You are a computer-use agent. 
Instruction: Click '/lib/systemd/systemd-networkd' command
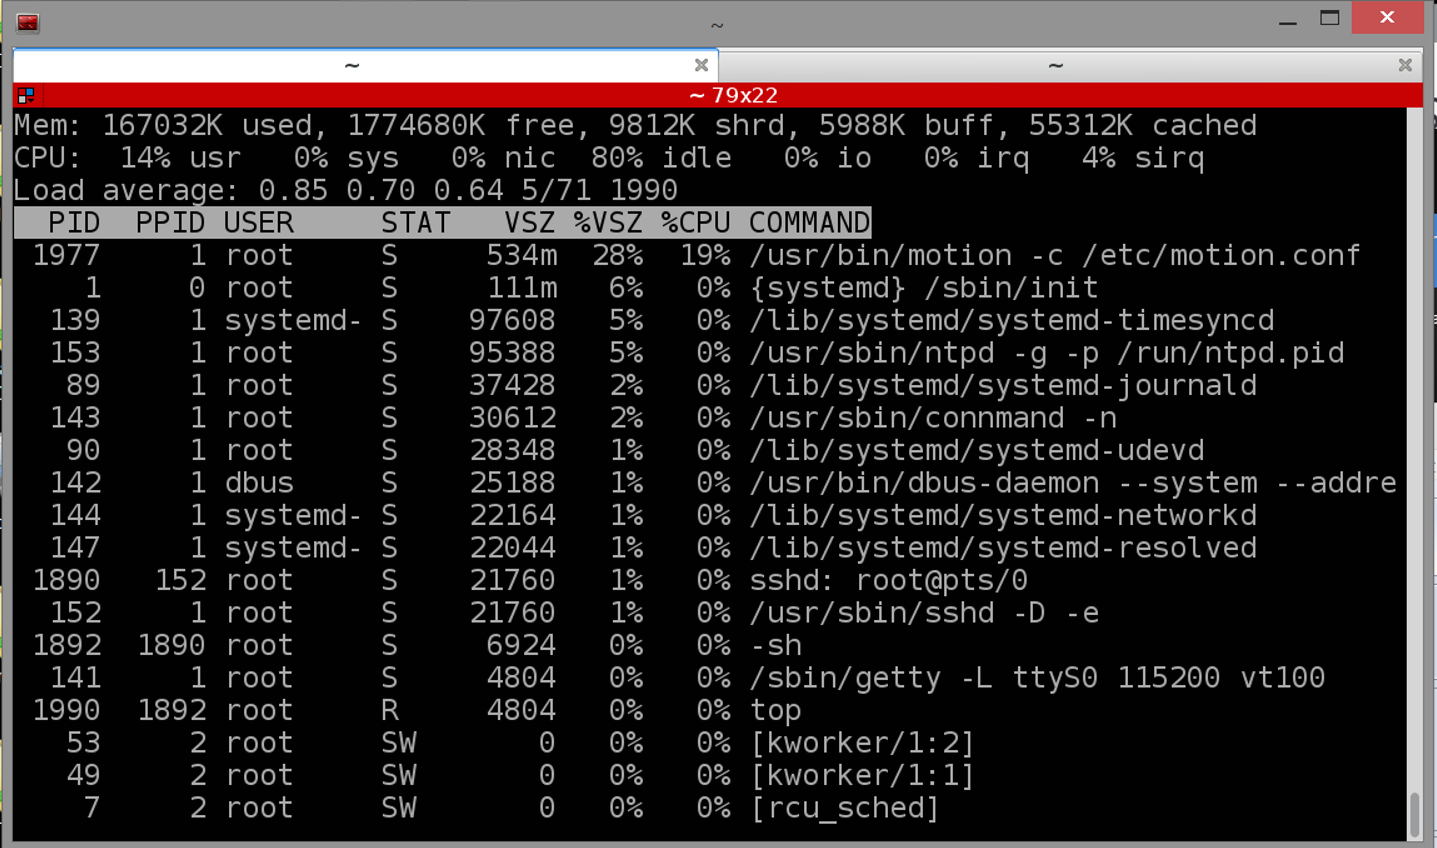click(1003, 515)
